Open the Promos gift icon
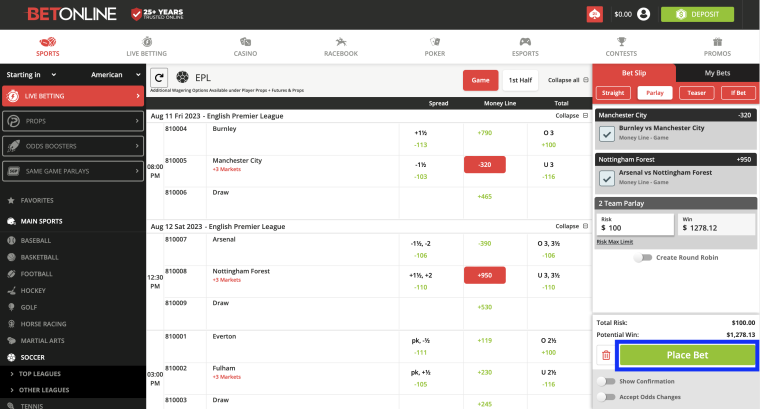 [x=717, y=42]
